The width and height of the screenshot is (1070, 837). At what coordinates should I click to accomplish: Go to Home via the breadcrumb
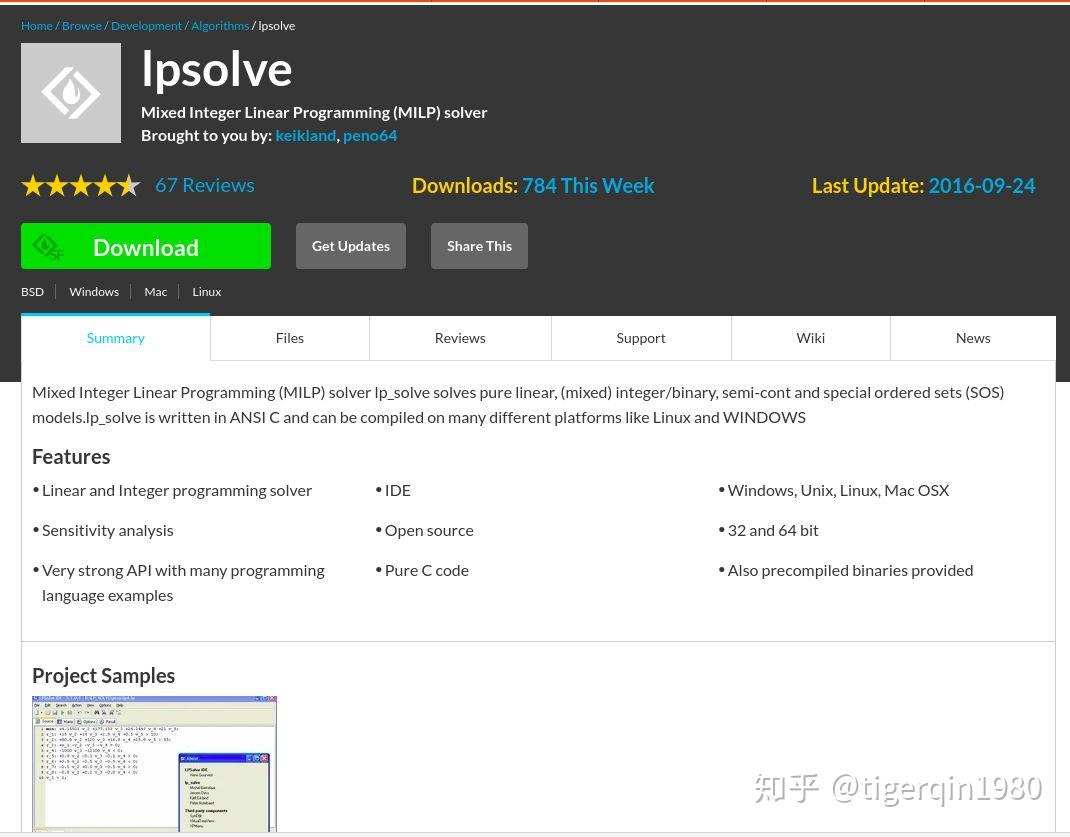click(x=36, y=25)
